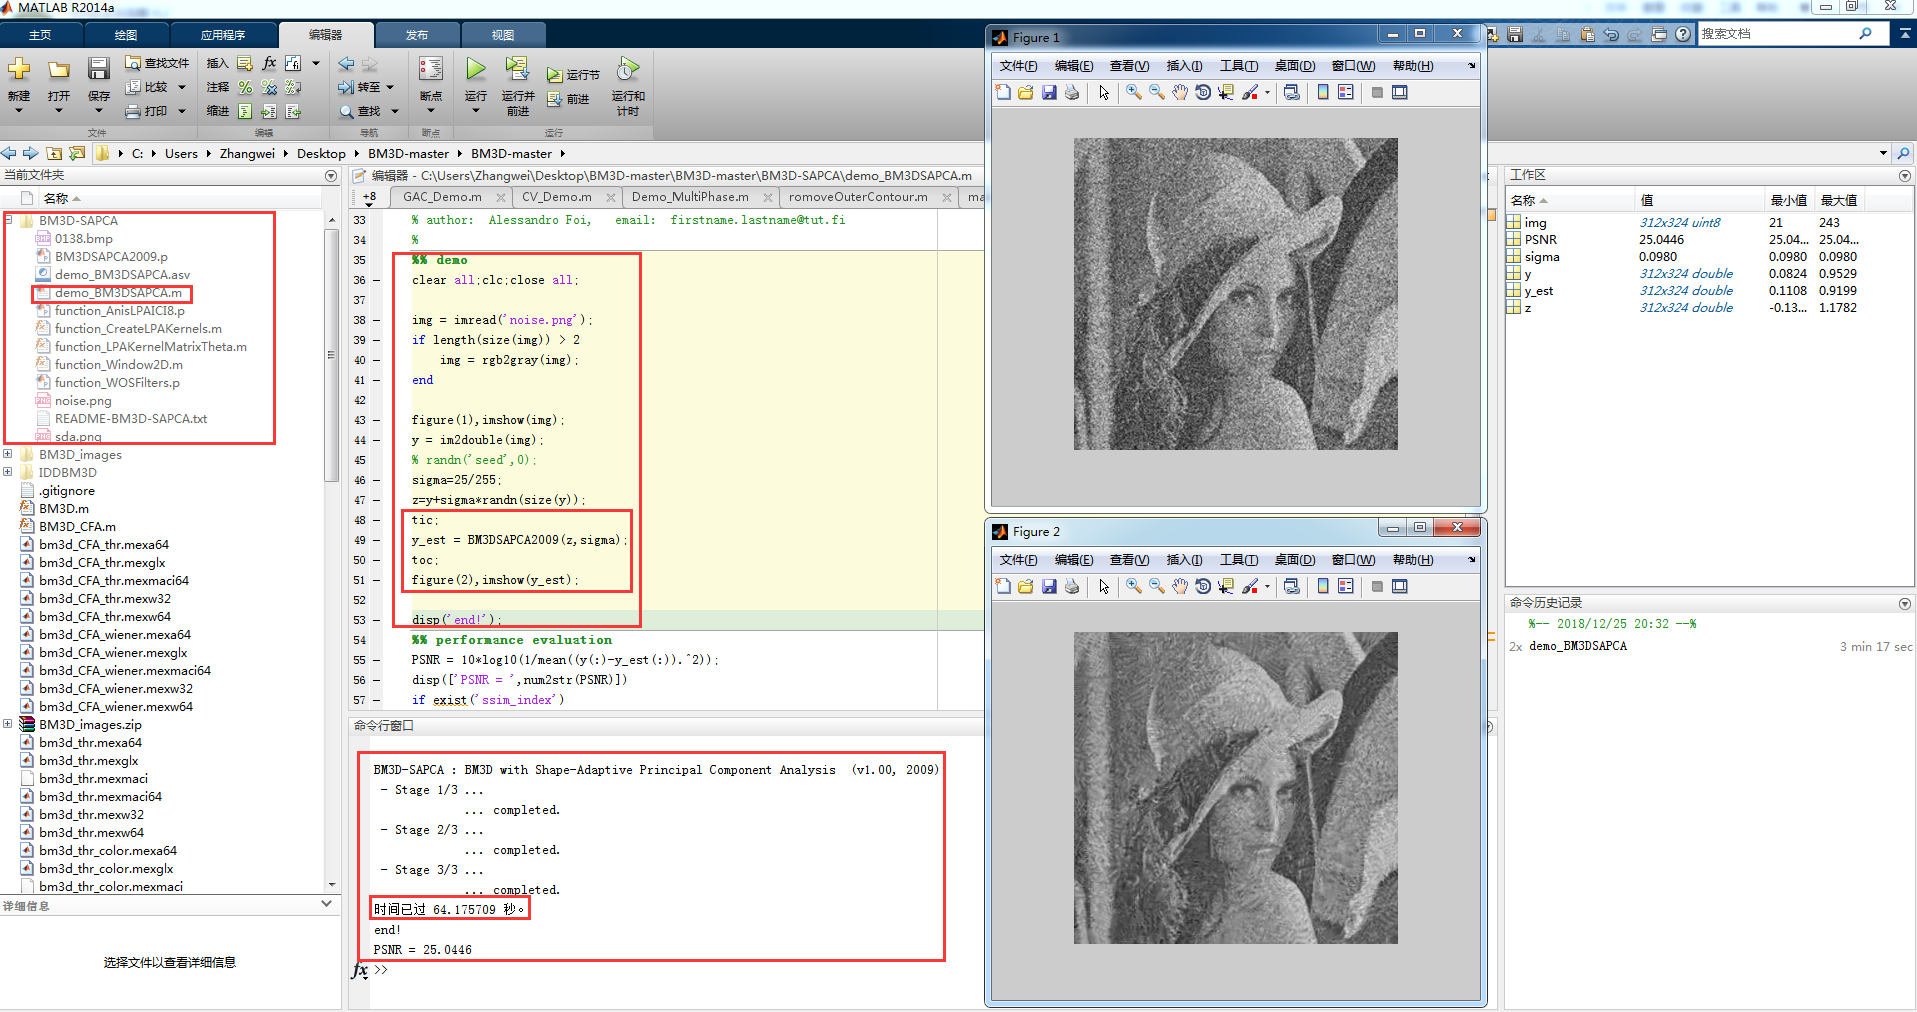The height and width of the screenshot is (1012, 1917).
Task: Open the Tools (工具) menu in Figure 1
Action: click(x=1238, y=66)
